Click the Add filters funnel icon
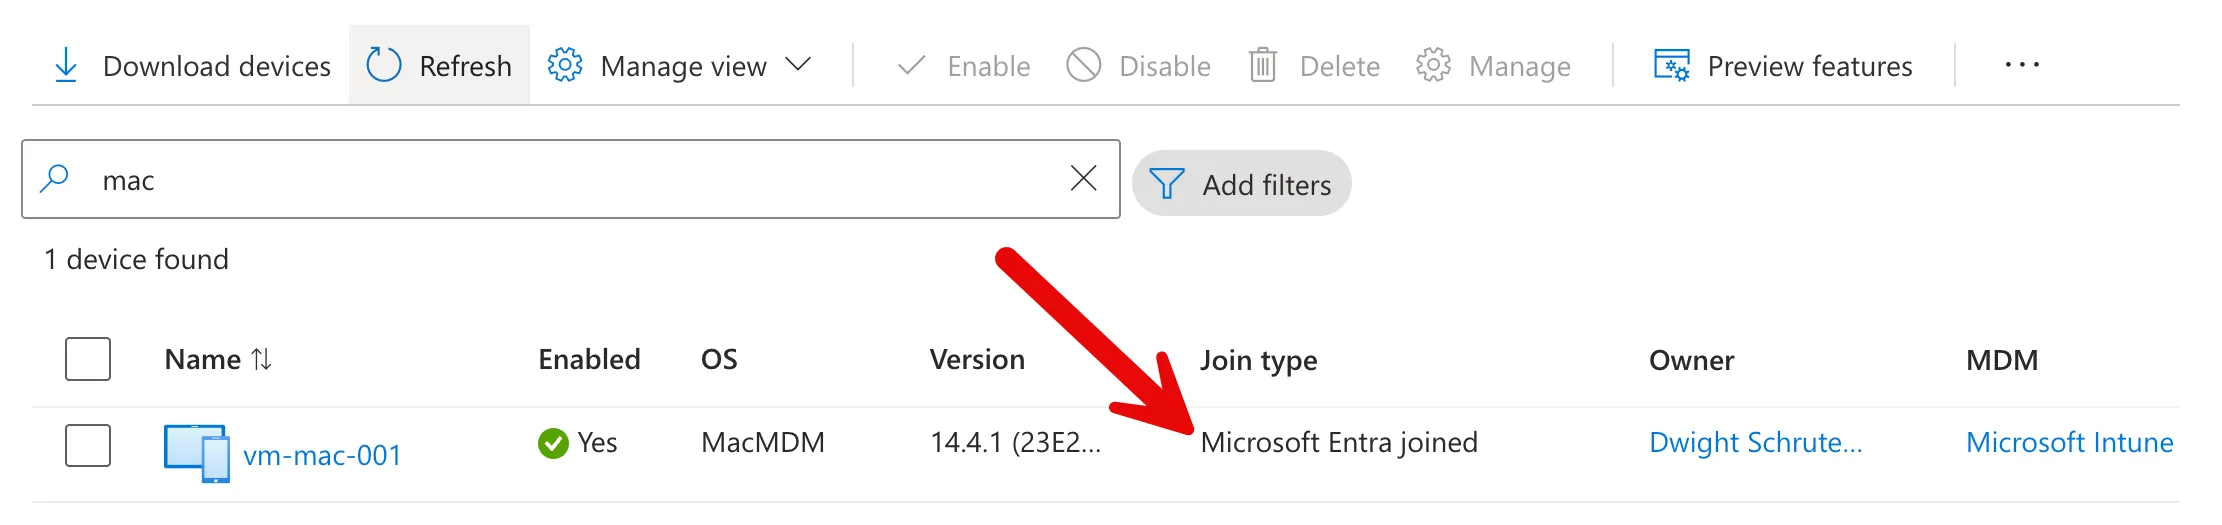2222x525 pixels. tap(1167, 184)
